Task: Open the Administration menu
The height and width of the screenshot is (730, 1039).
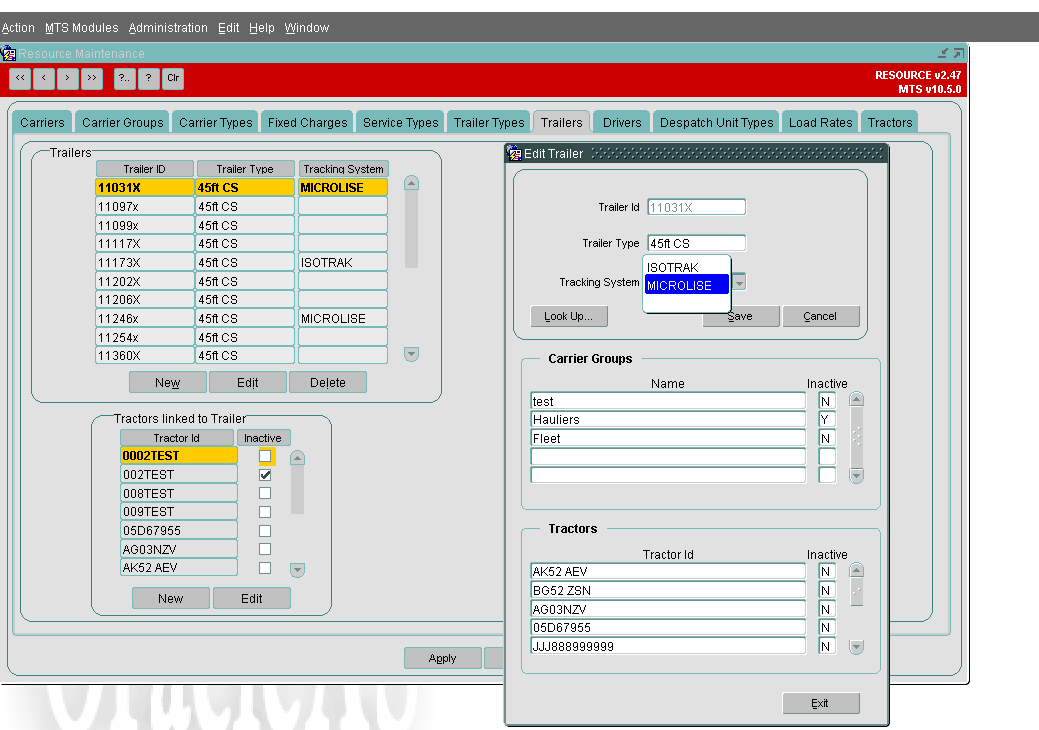Action: pyautogui.click(x=168, y=28)
